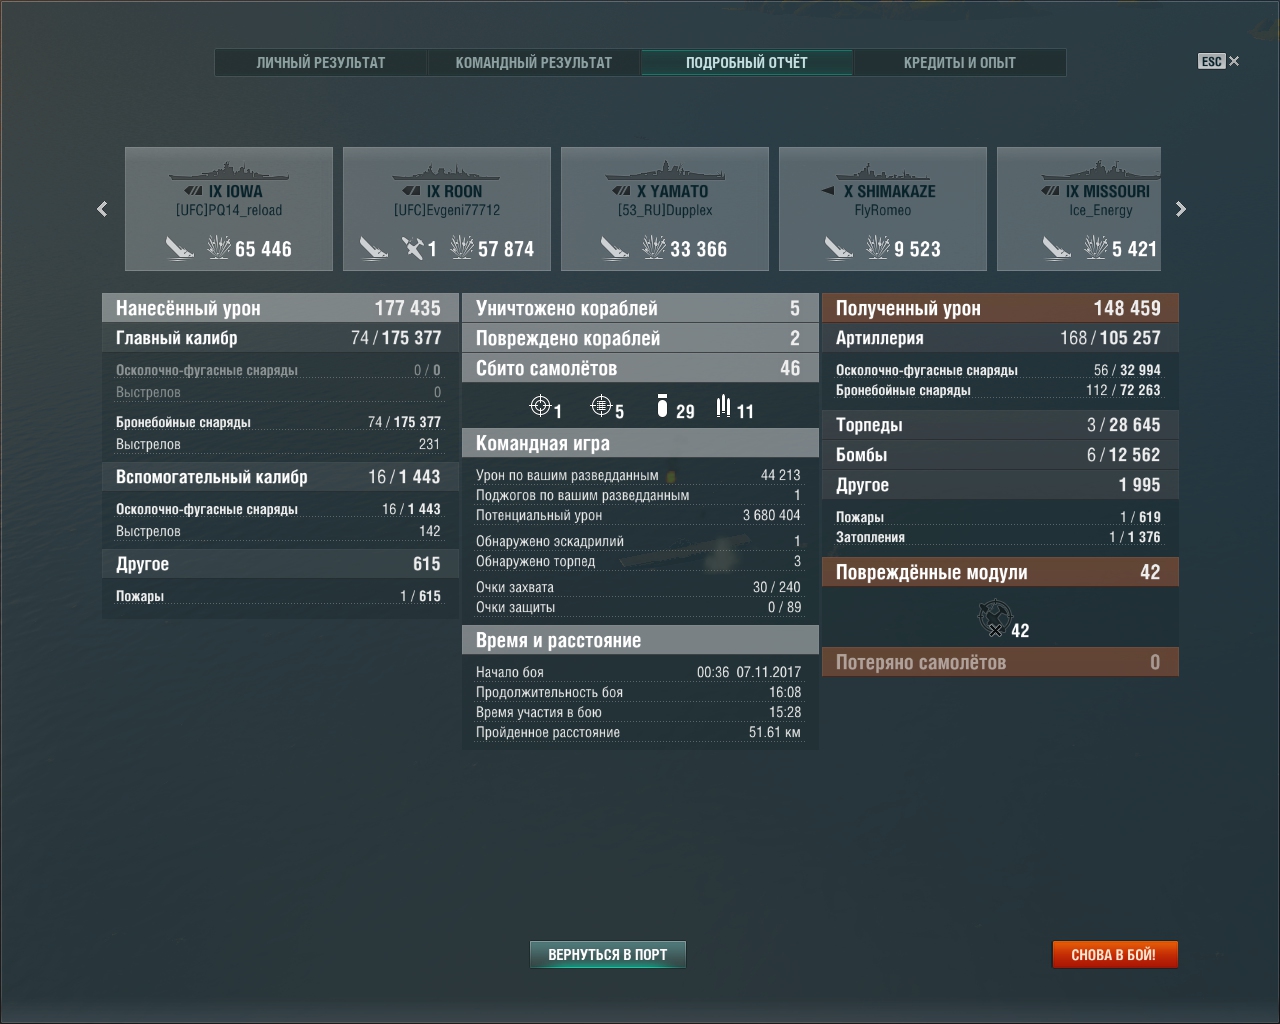The width and height of the screenshot is (1280, 1024).
Task: Click the bomb icon showing 29 planes
Action: tap(662, 406)
